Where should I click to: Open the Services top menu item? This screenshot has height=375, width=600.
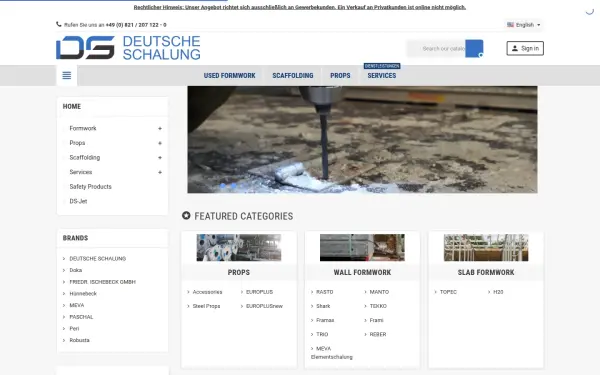coord(382,75)
